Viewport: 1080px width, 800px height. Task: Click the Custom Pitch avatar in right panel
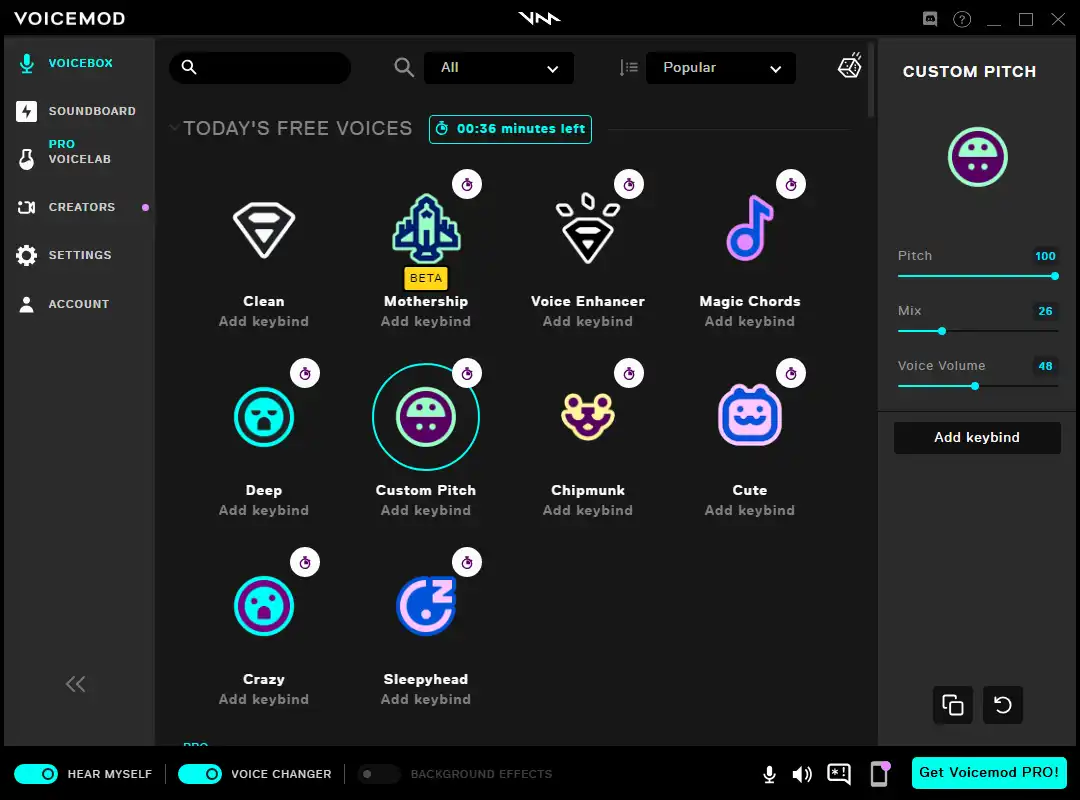tap(977, 157)
